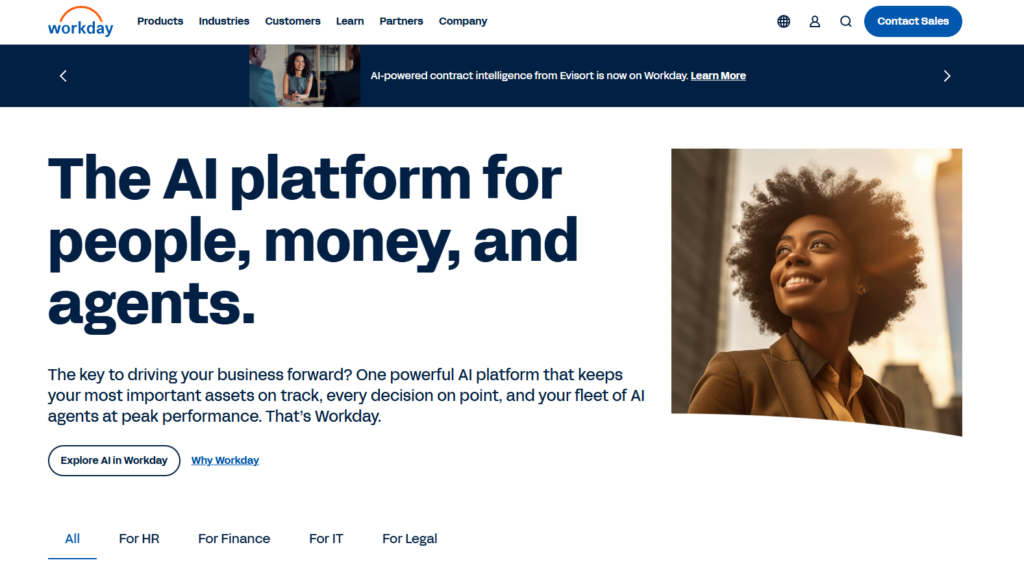Open the Customers menu

293,21
